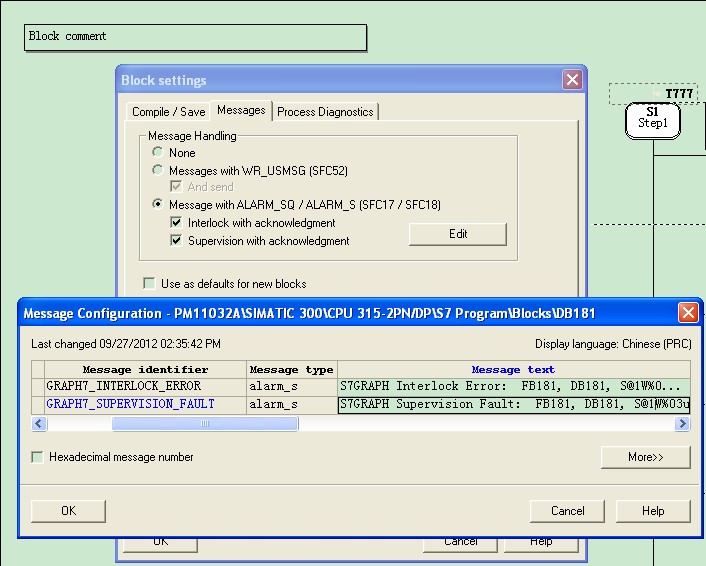Select the GRAPH7_SUPERVISION_FAULT identifier cell
Screen dimensions: 706x566
(x=145, y=404)
